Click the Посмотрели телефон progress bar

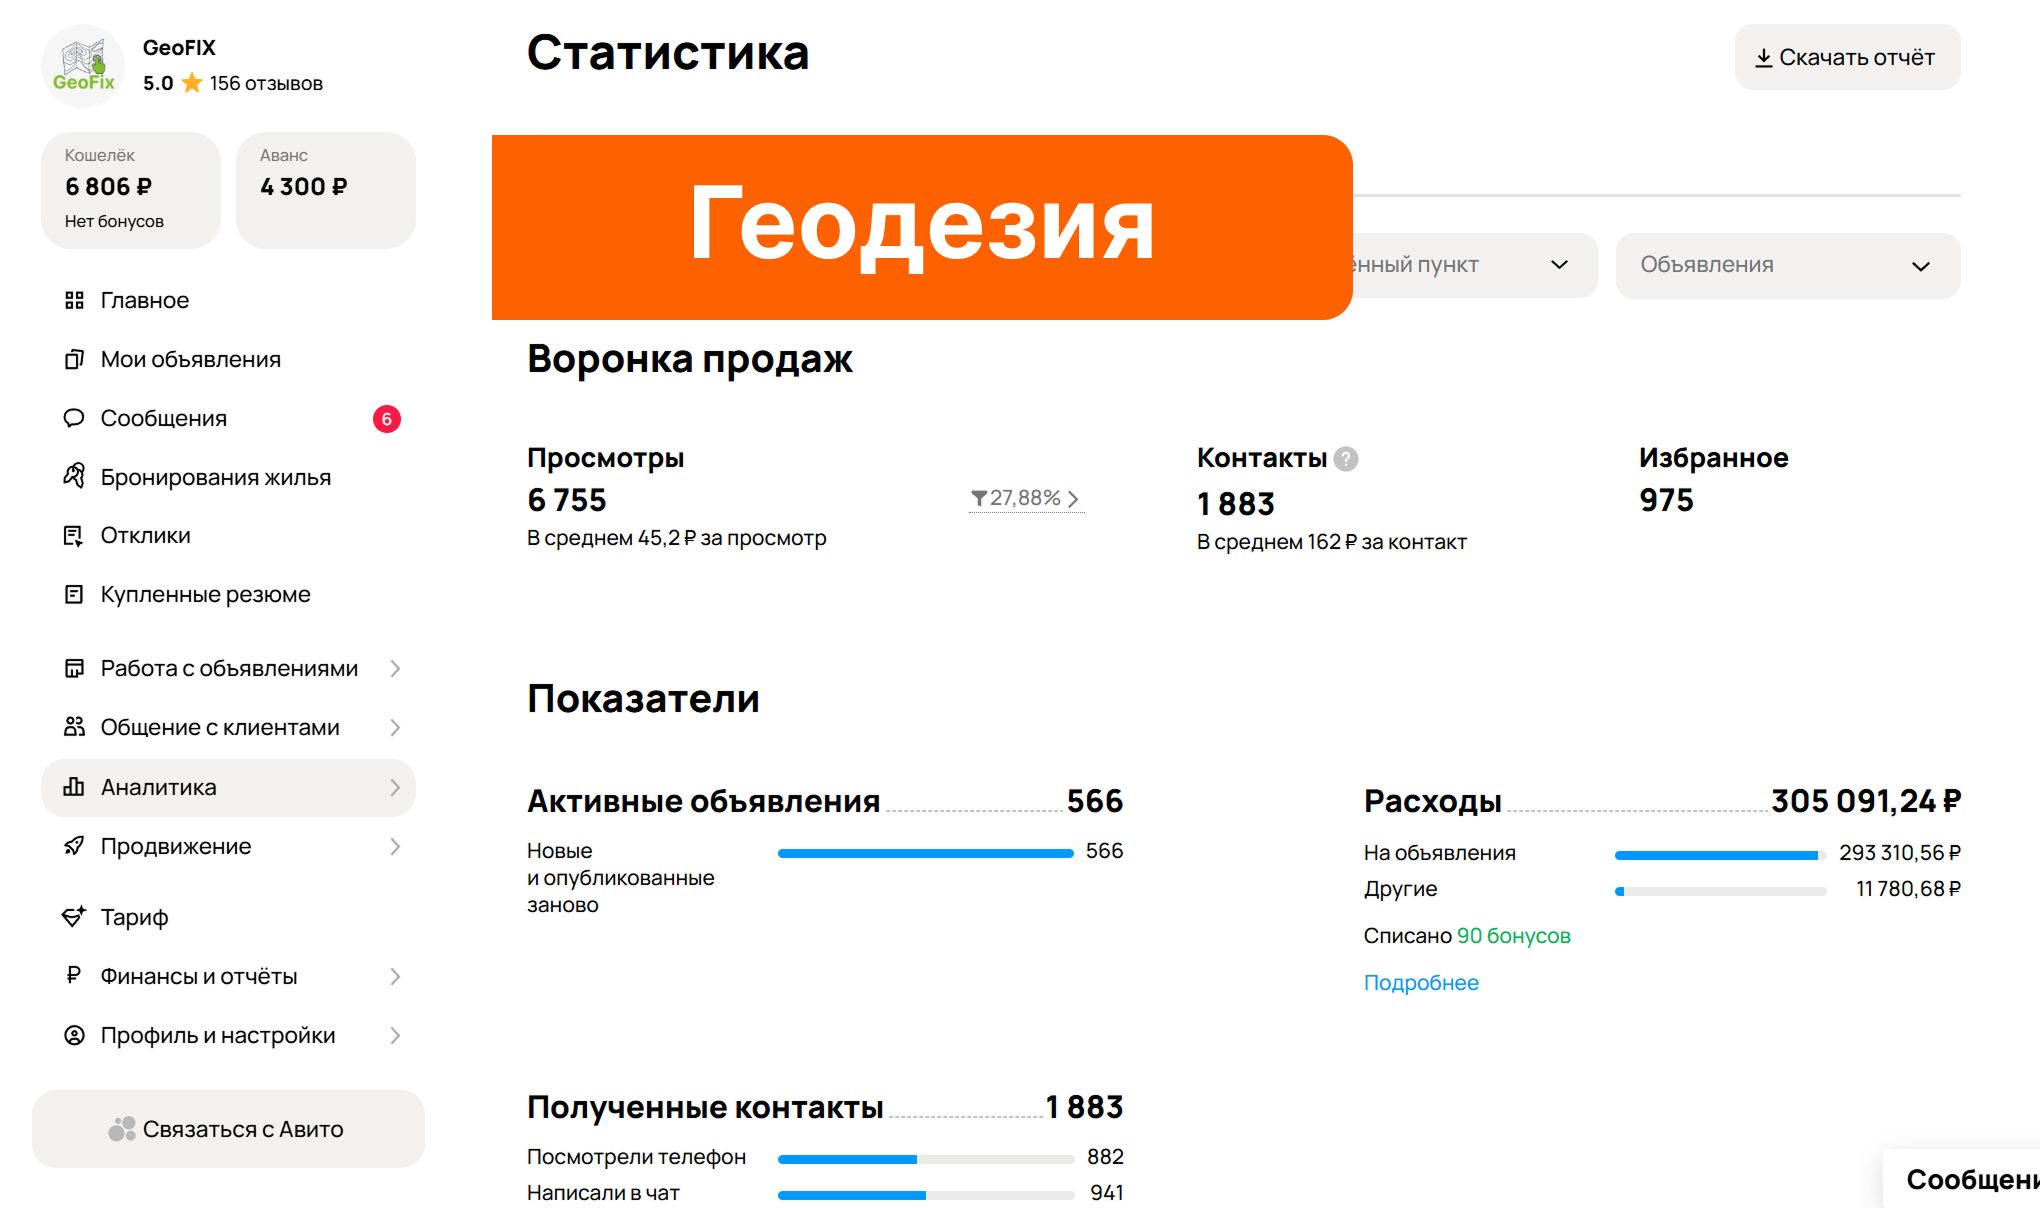[925, 1159]
